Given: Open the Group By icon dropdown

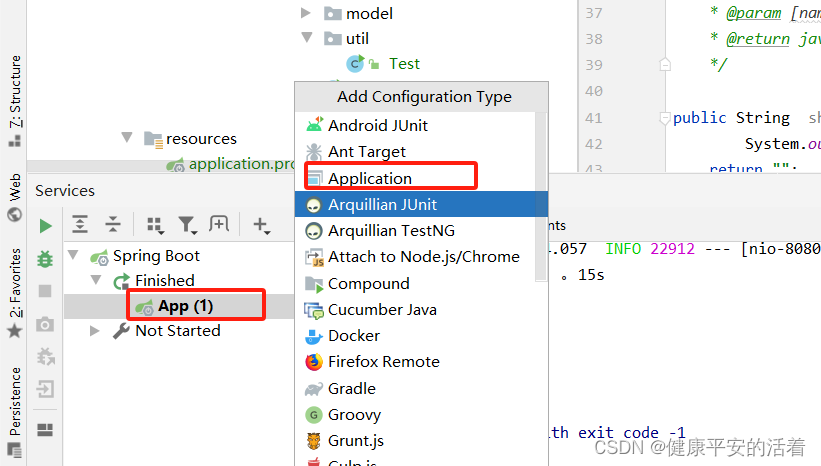Looking at the screenshot, I should (x=155, y=225).
